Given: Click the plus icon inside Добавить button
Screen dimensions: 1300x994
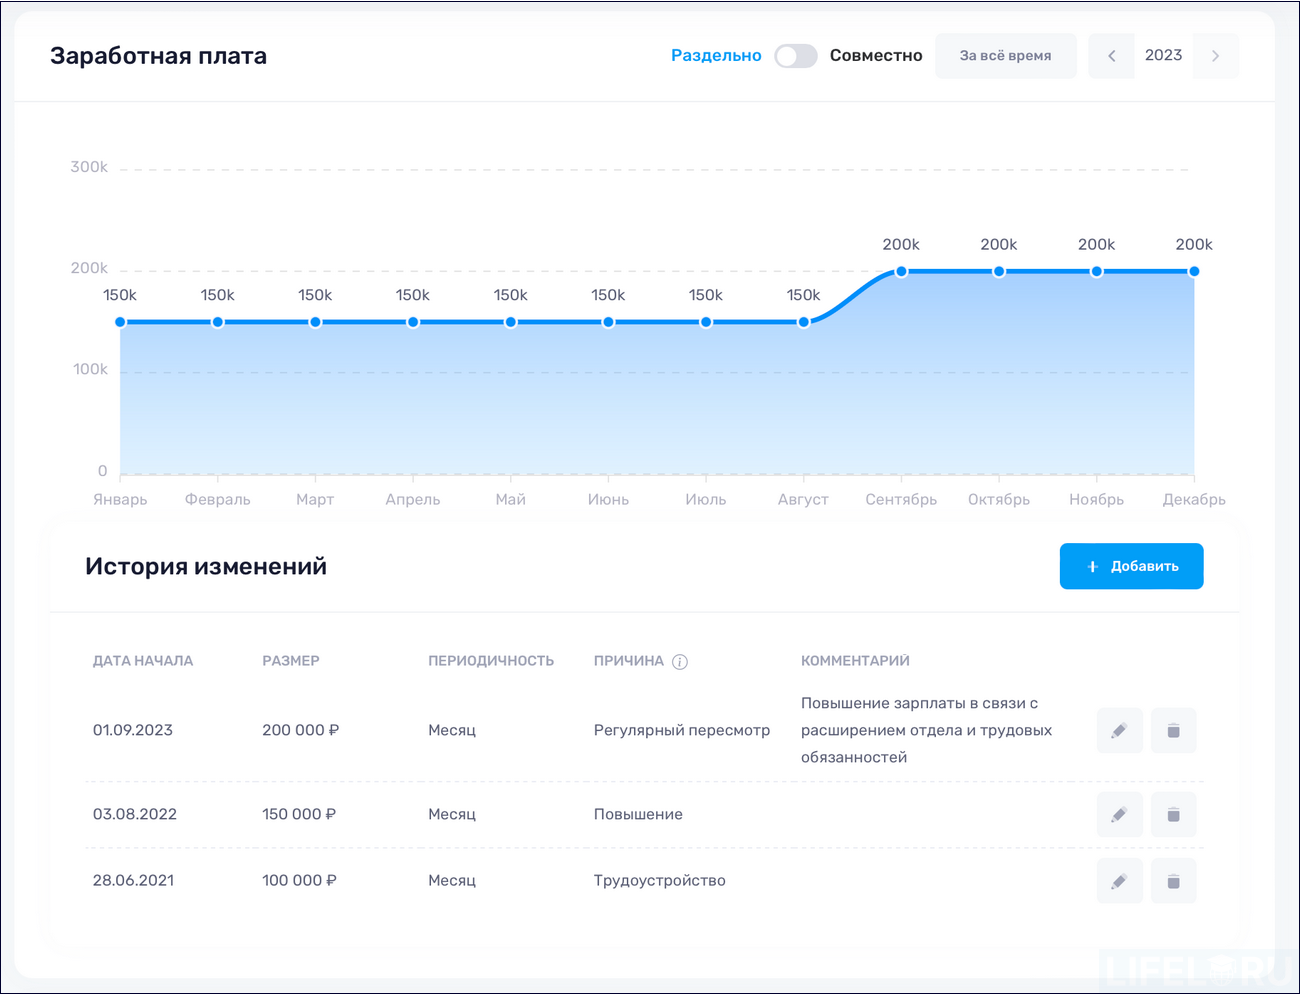Looking at the screenshot, I should [x=1091, y=566].
